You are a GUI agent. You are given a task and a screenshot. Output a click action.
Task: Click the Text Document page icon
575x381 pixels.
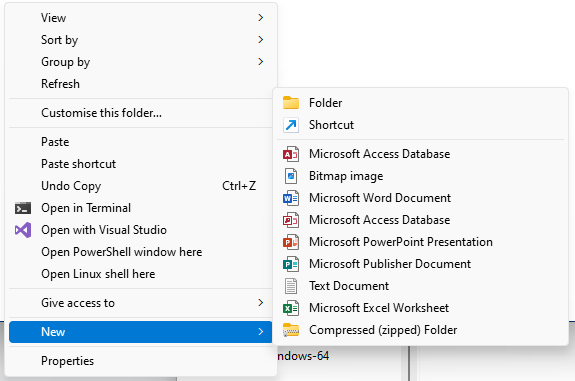click(x=291, y=286)
